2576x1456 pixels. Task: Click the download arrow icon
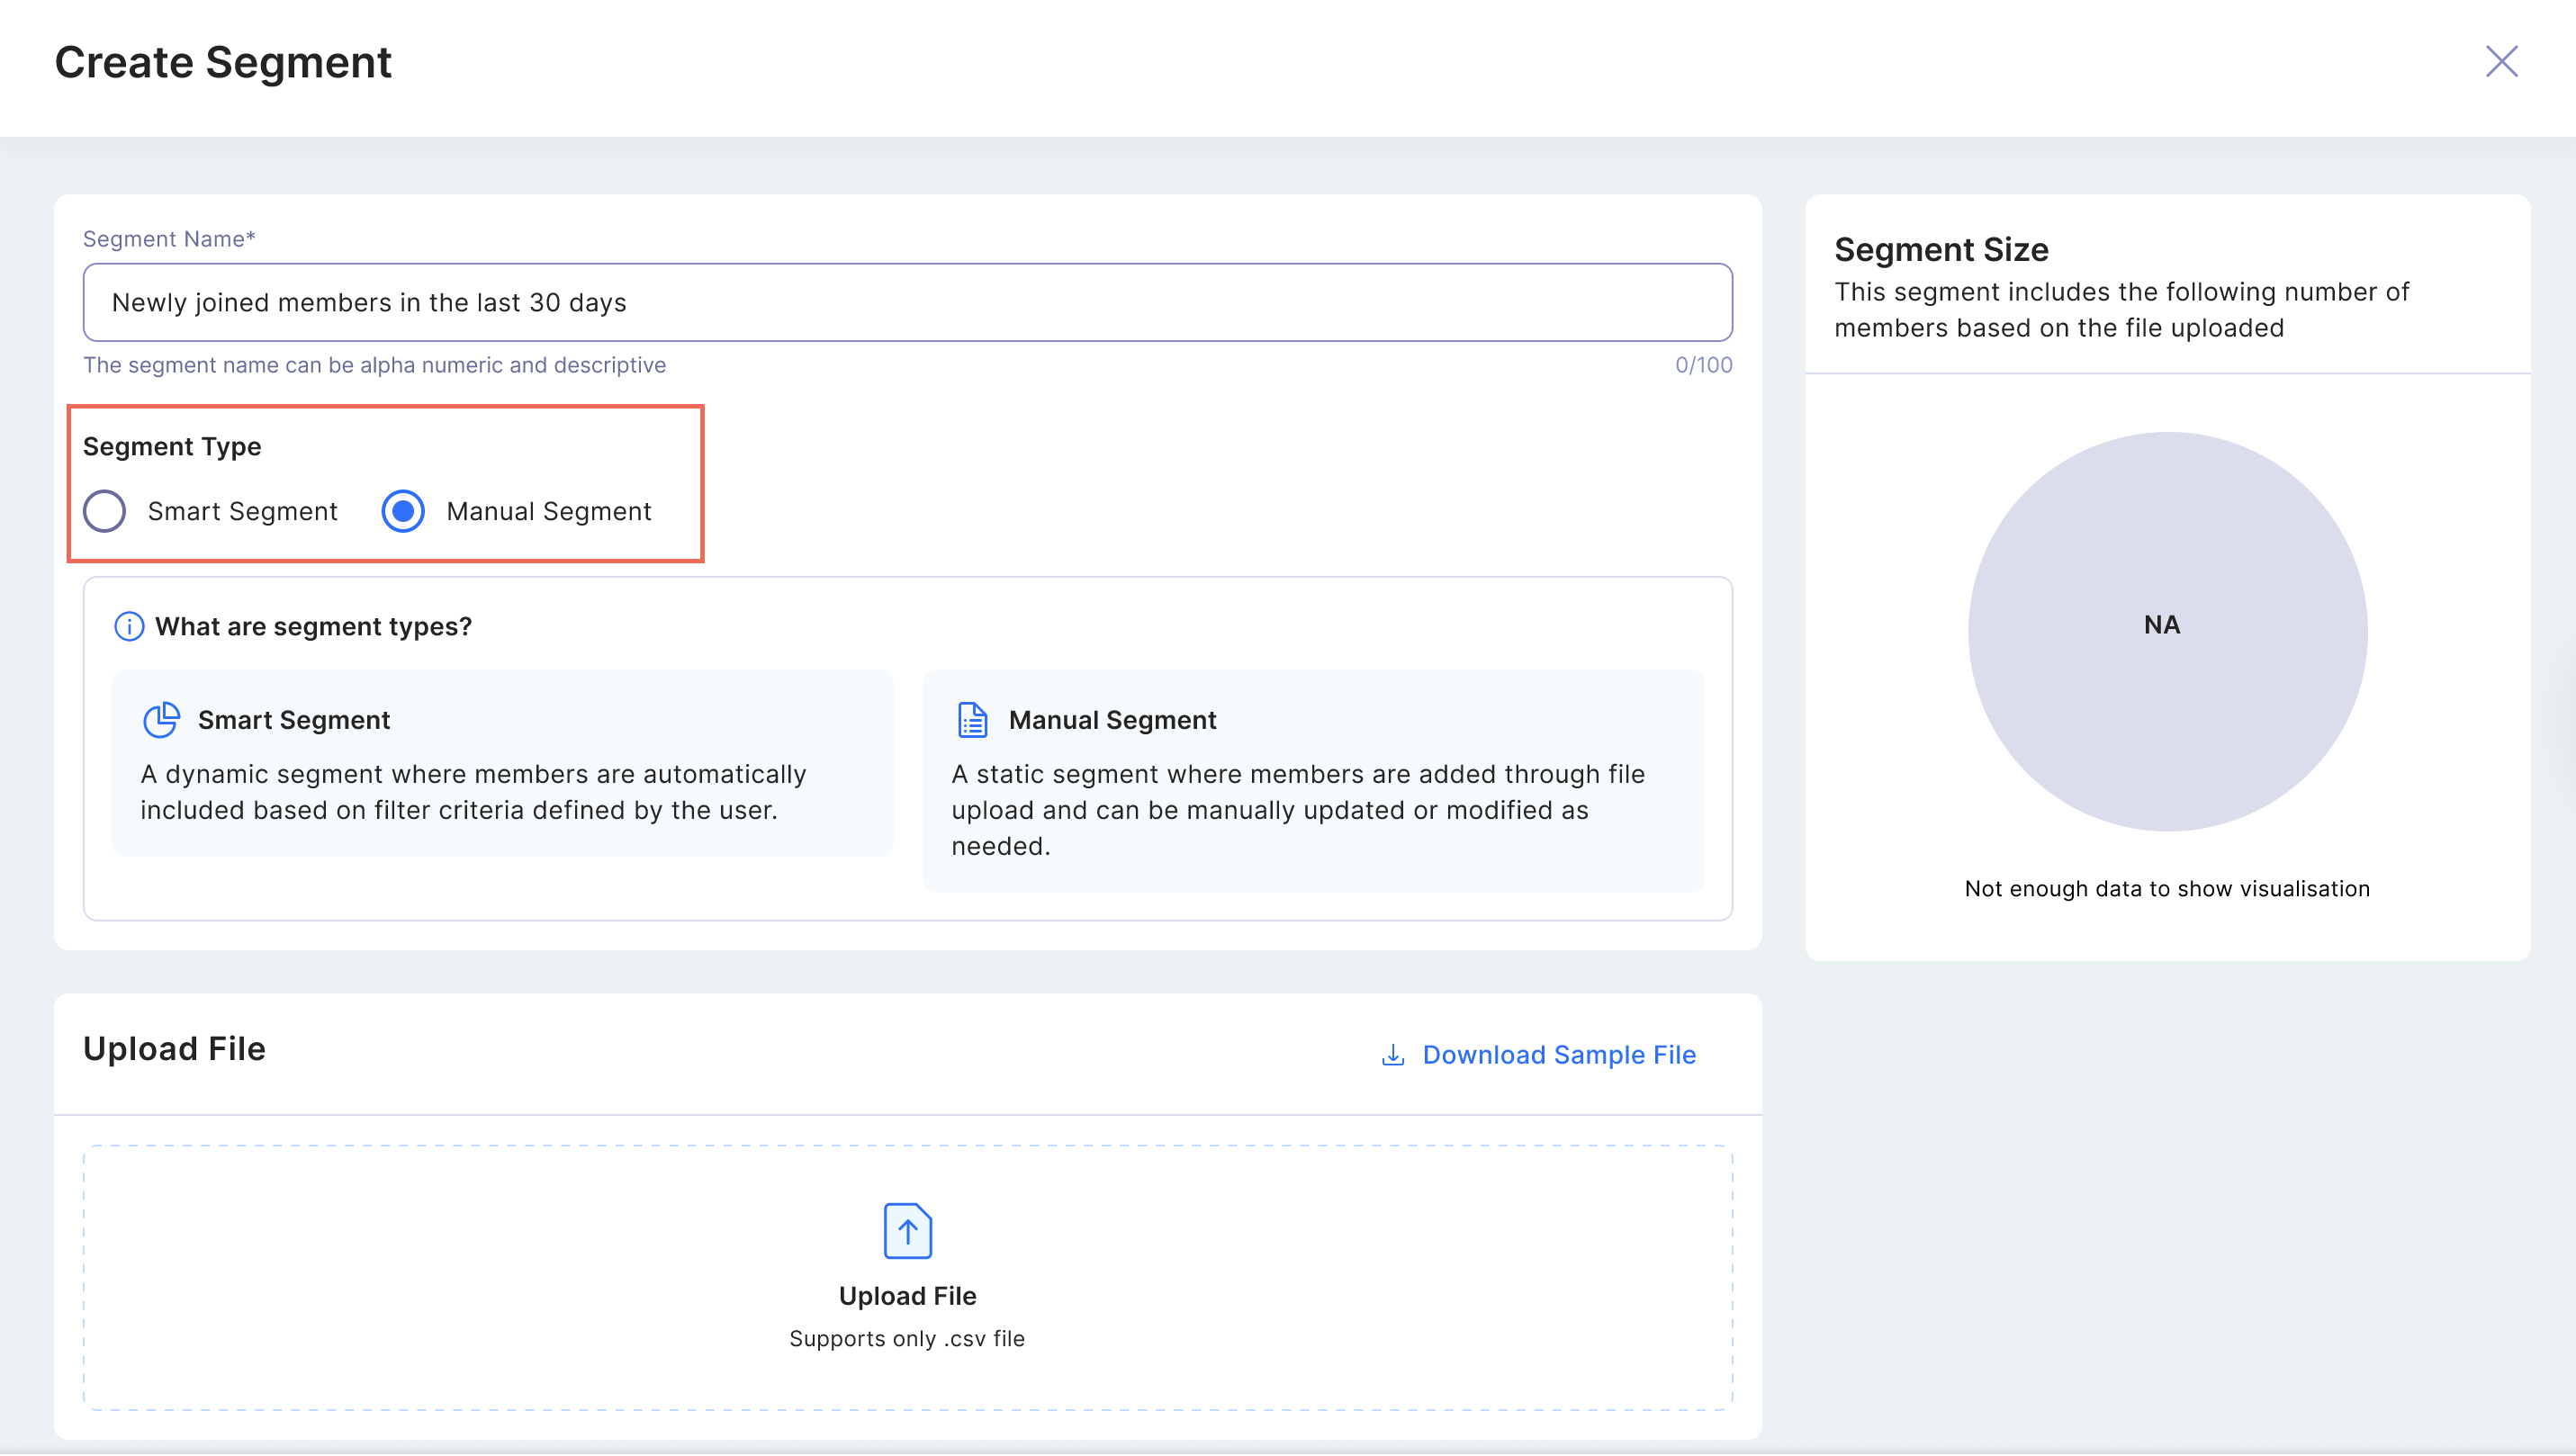click(x=1392, y=1055)
